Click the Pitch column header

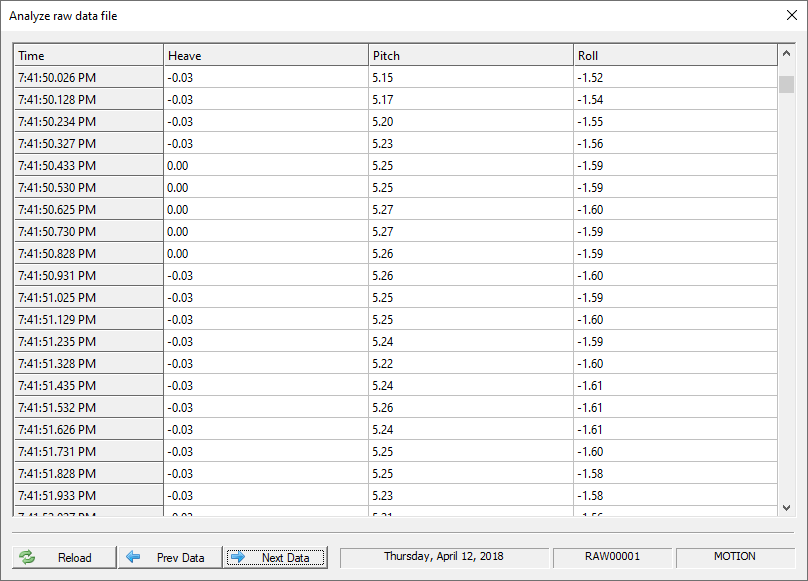471,55
